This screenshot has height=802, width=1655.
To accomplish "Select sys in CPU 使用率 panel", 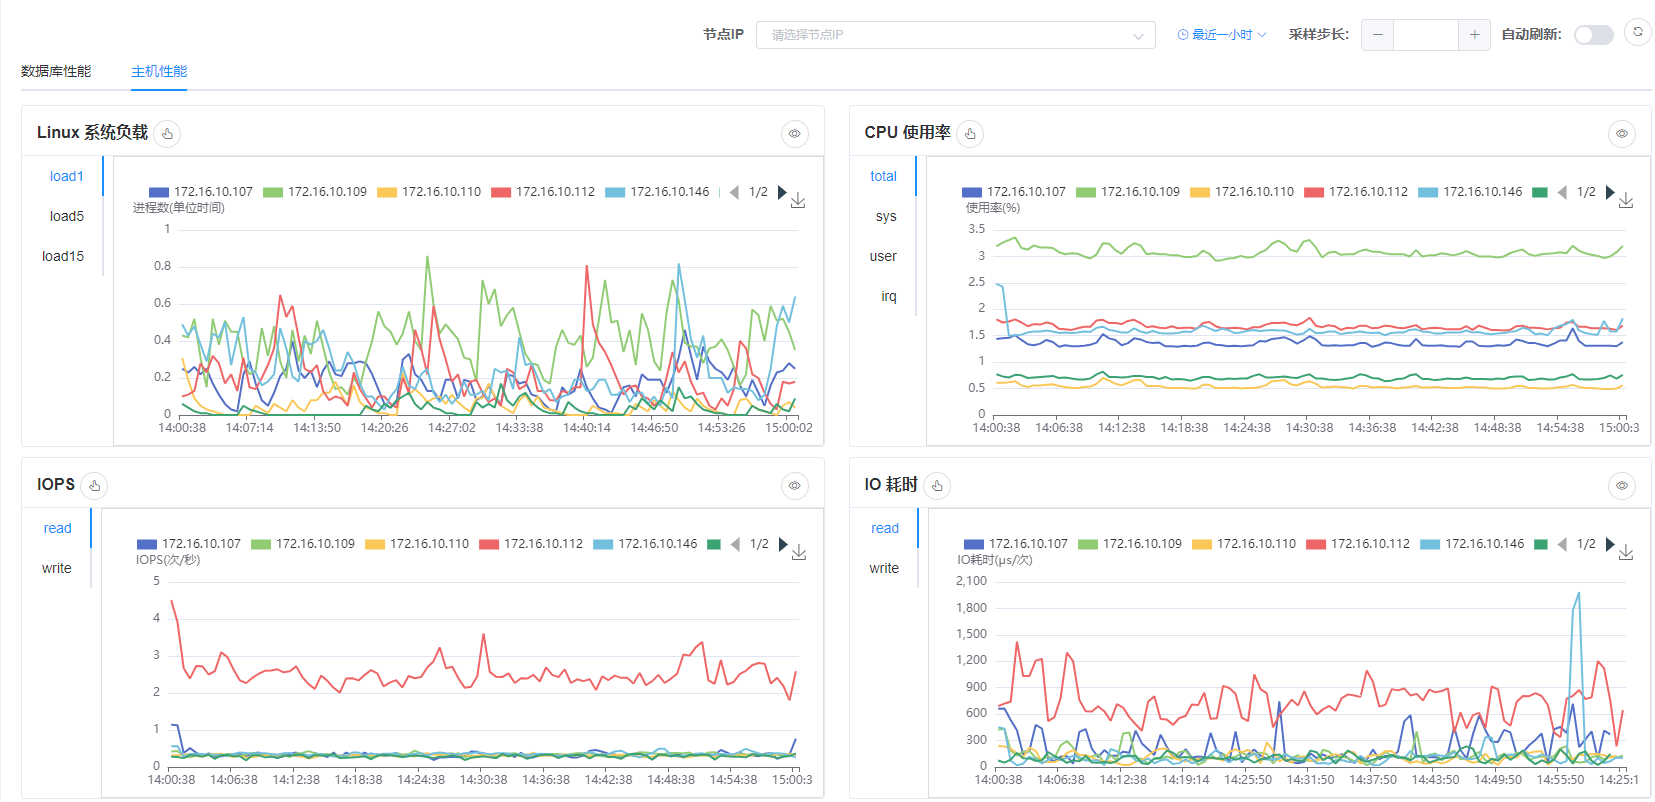I will point(886,216).
